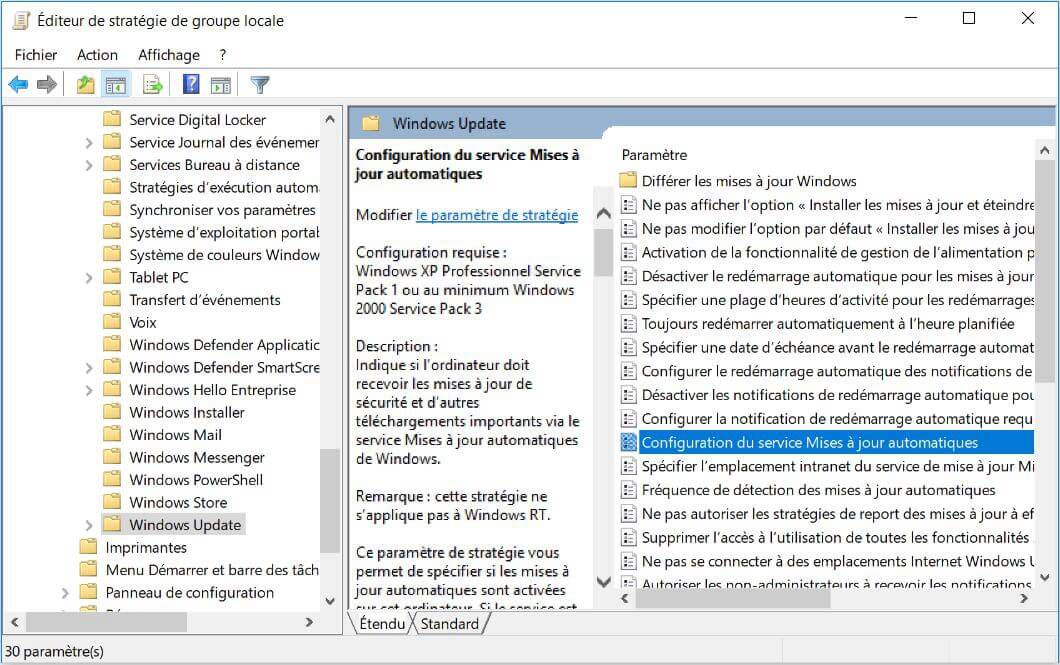1060x665 pixels.
Task: Click the Paramètre column header
Action: (x=654, y=155)
